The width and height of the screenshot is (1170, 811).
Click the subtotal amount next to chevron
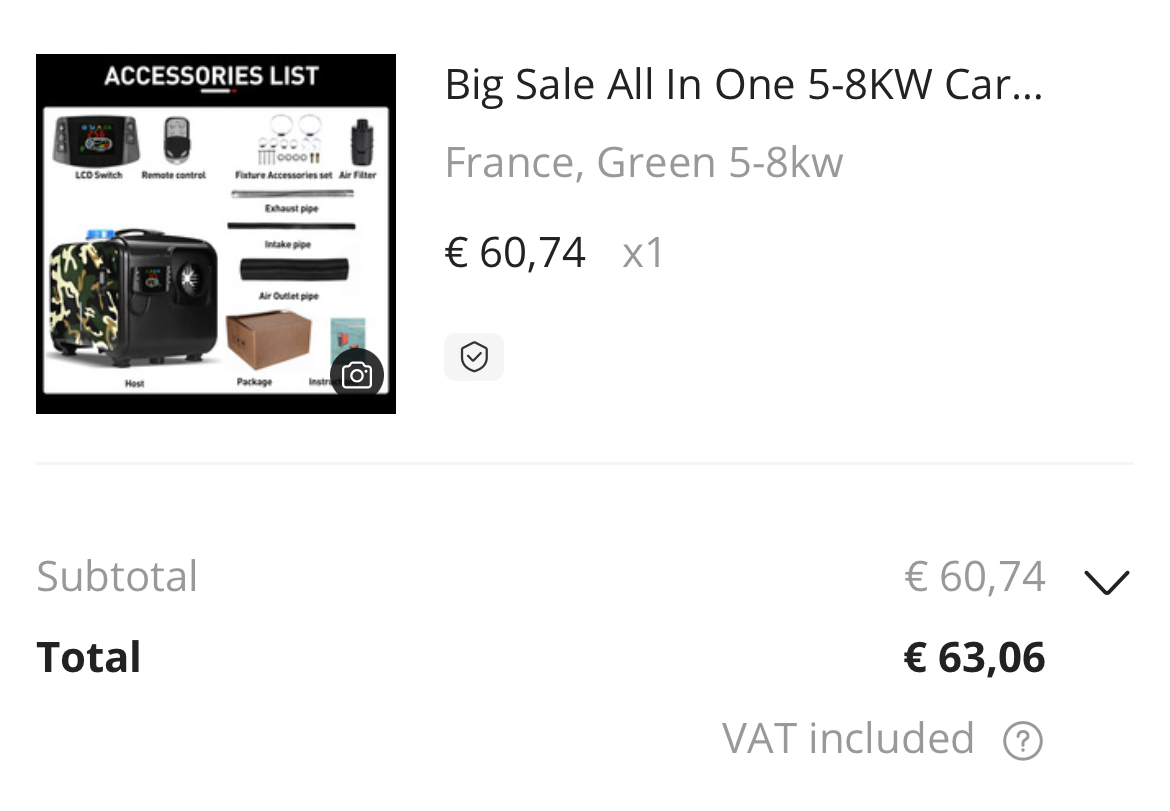click(974, 577)
